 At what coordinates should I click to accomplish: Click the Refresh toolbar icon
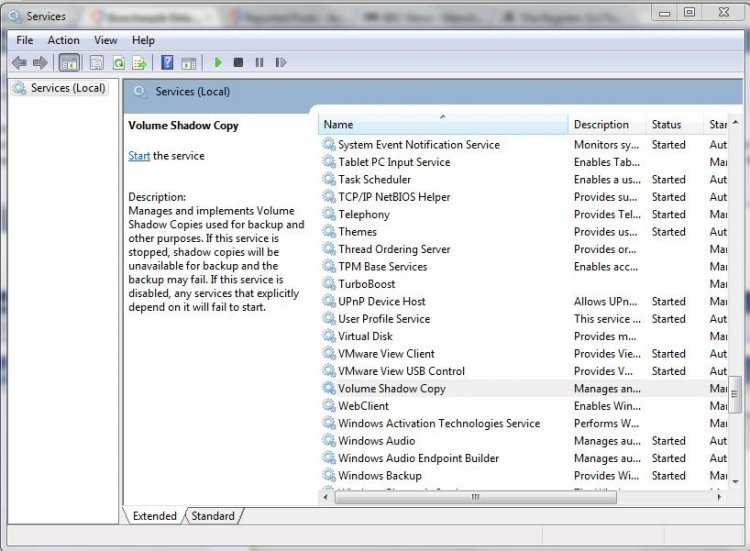coord(119,63)
